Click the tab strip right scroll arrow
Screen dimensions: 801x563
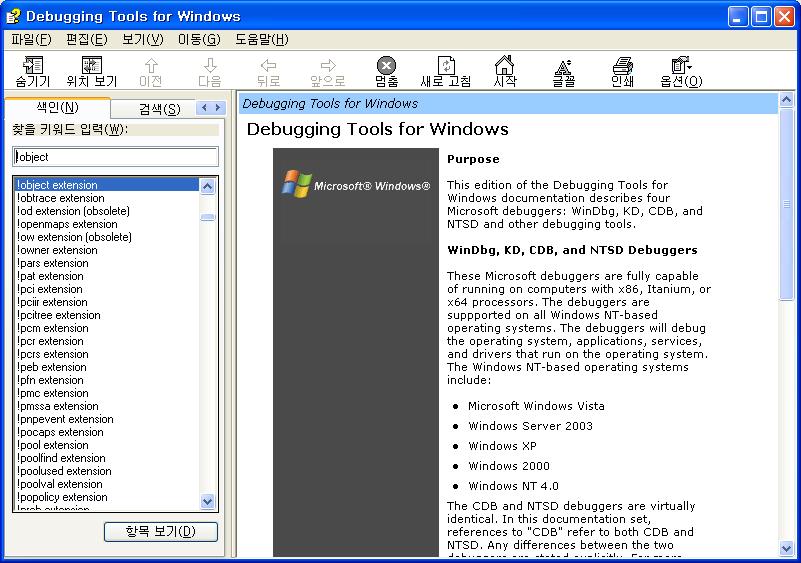218,107
